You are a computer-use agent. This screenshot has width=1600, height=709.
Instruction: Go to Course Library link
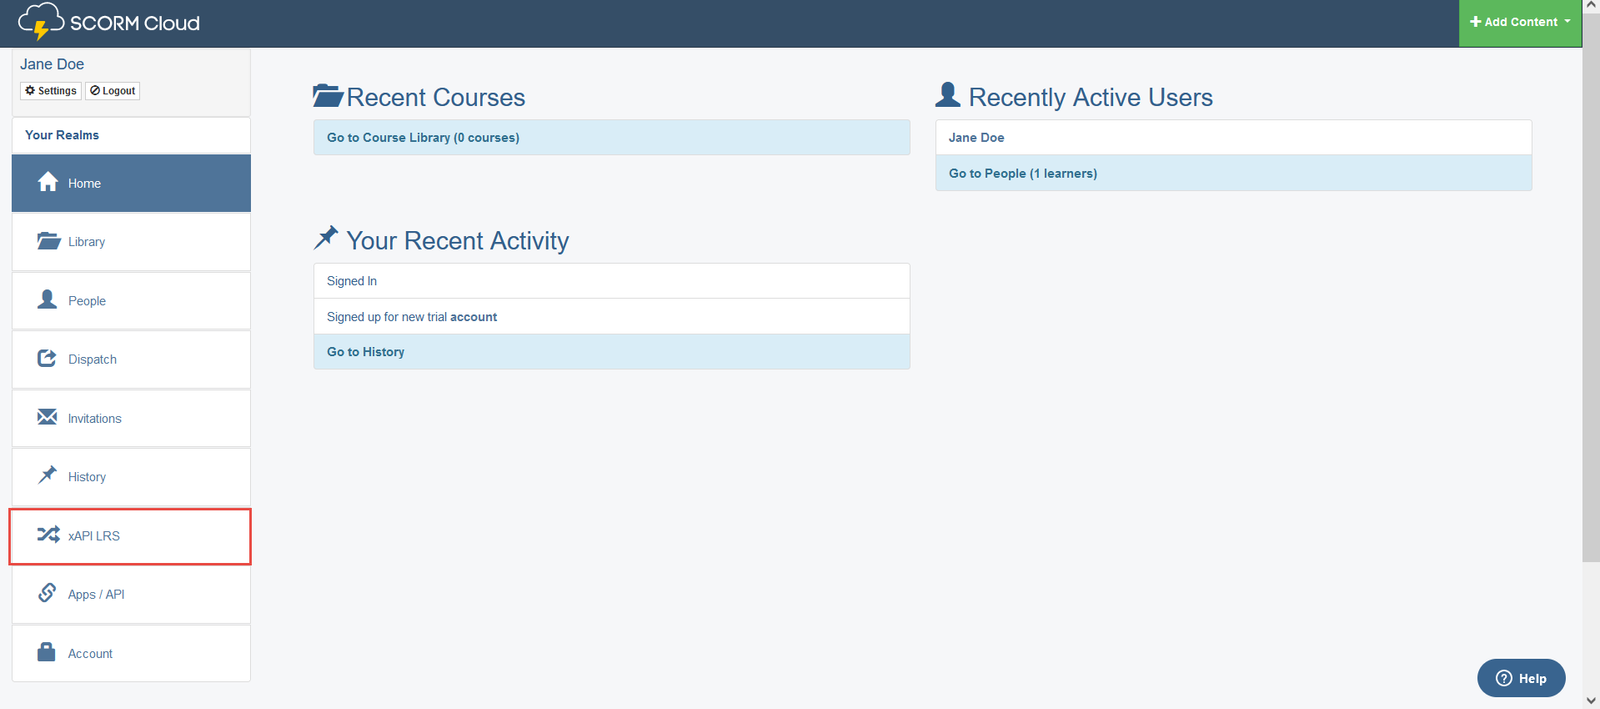pos(423,138)
